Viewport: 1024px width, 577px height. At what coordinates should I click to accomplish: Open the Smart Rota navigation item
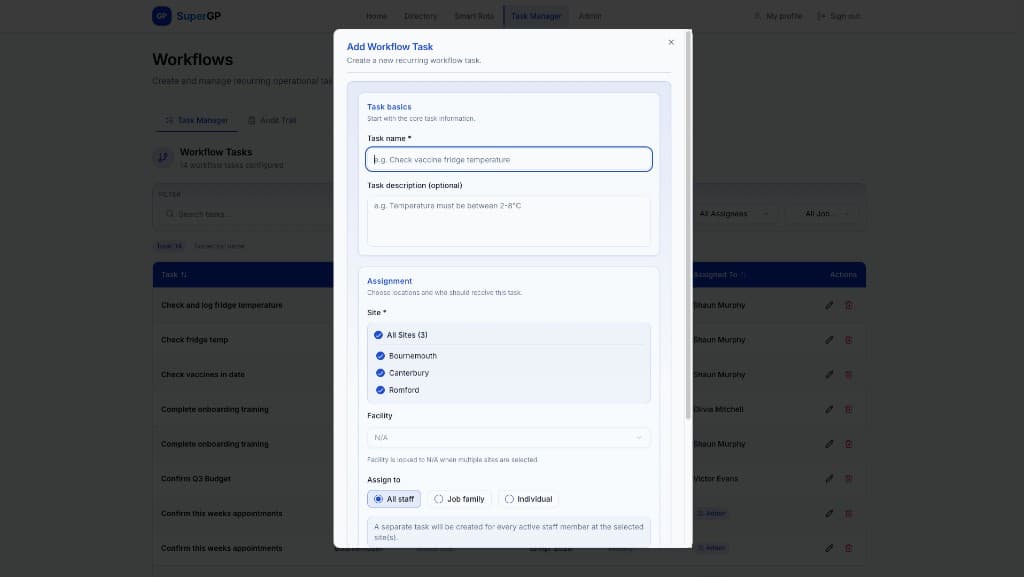pos(474,16)
